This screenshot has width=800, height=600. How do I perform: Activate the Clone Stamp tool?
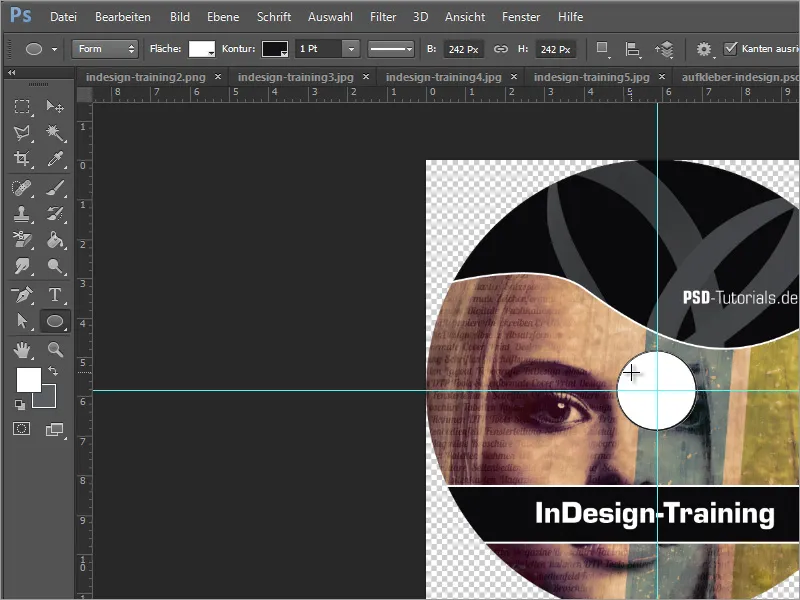tap(22, 213)
